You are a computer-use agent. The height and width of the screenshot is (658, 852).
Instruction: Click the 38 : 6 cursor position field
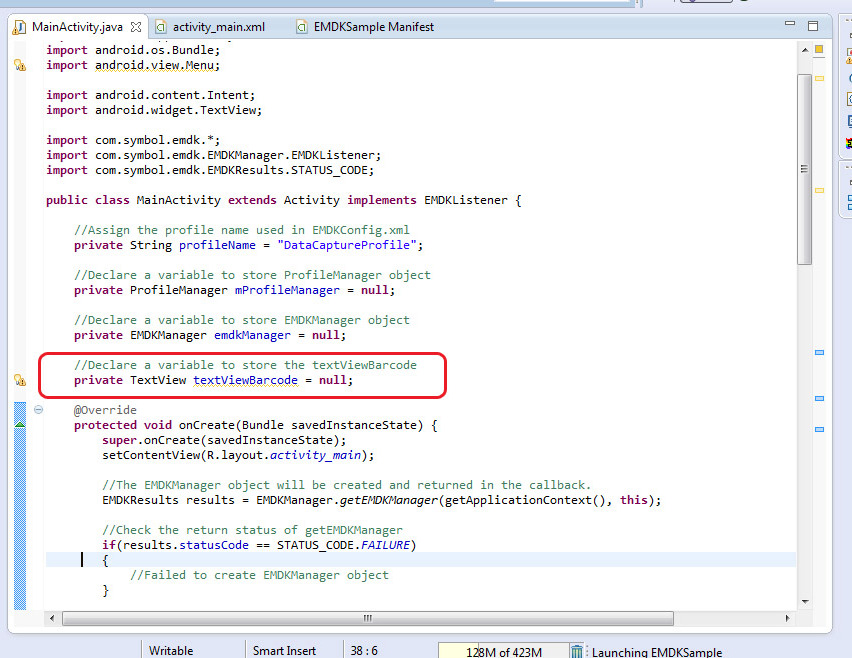tap(364, 651)
